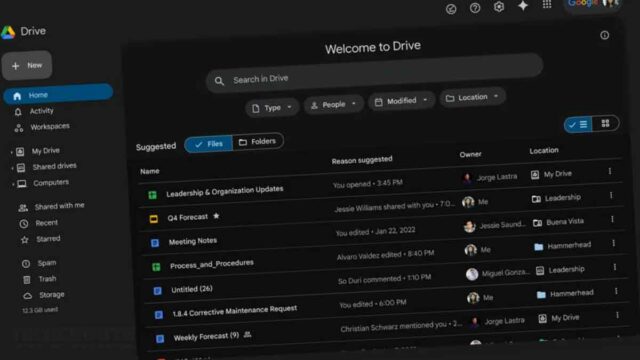Open the Google apps grid icon

(x=547, y=4)
